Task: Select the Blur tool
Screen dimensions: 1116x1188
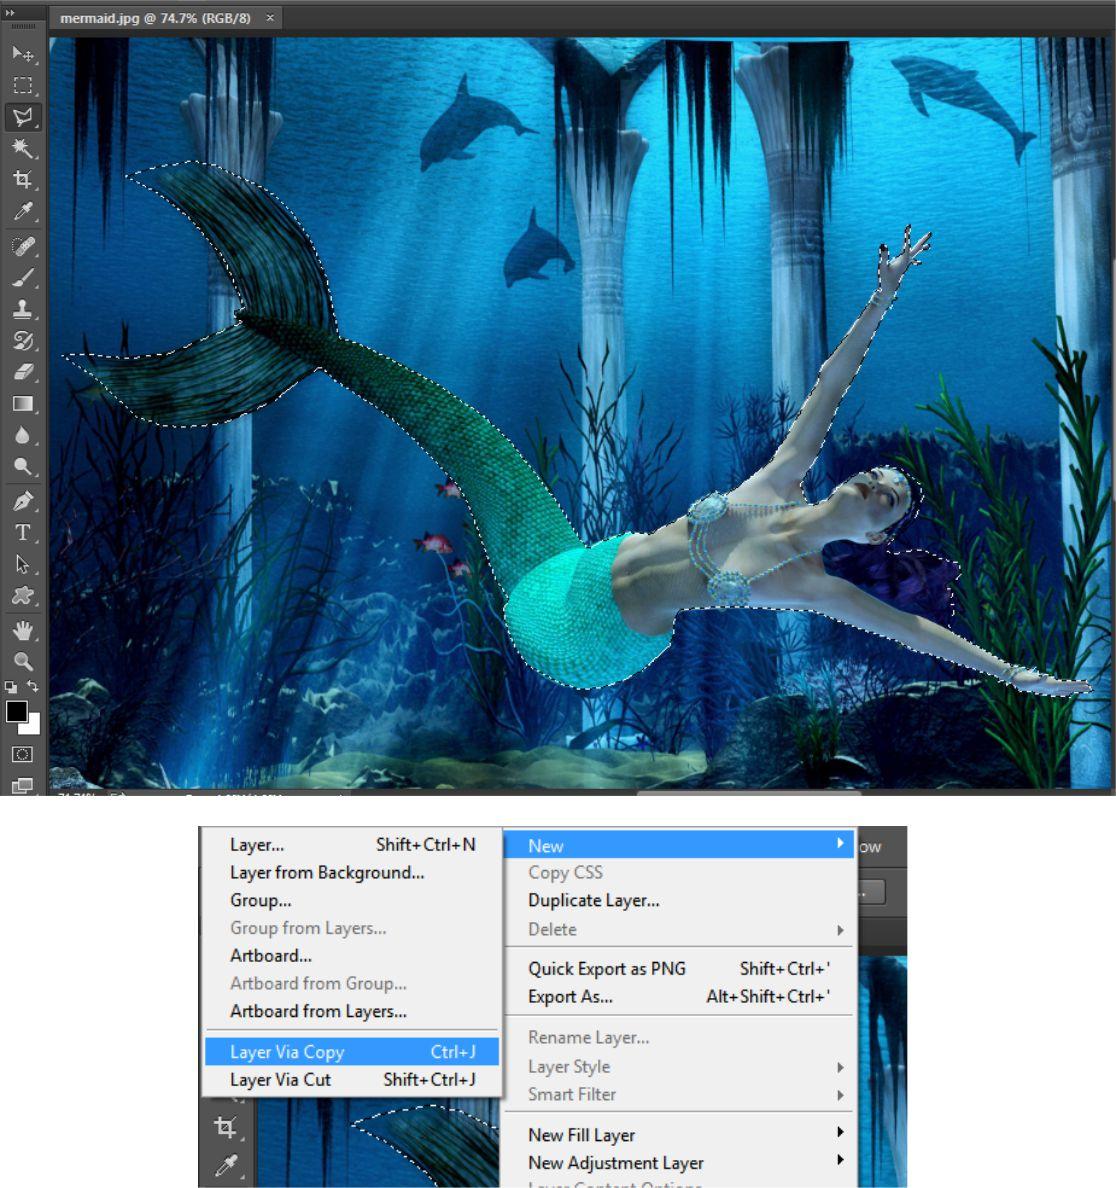Action: coord(23,436)
